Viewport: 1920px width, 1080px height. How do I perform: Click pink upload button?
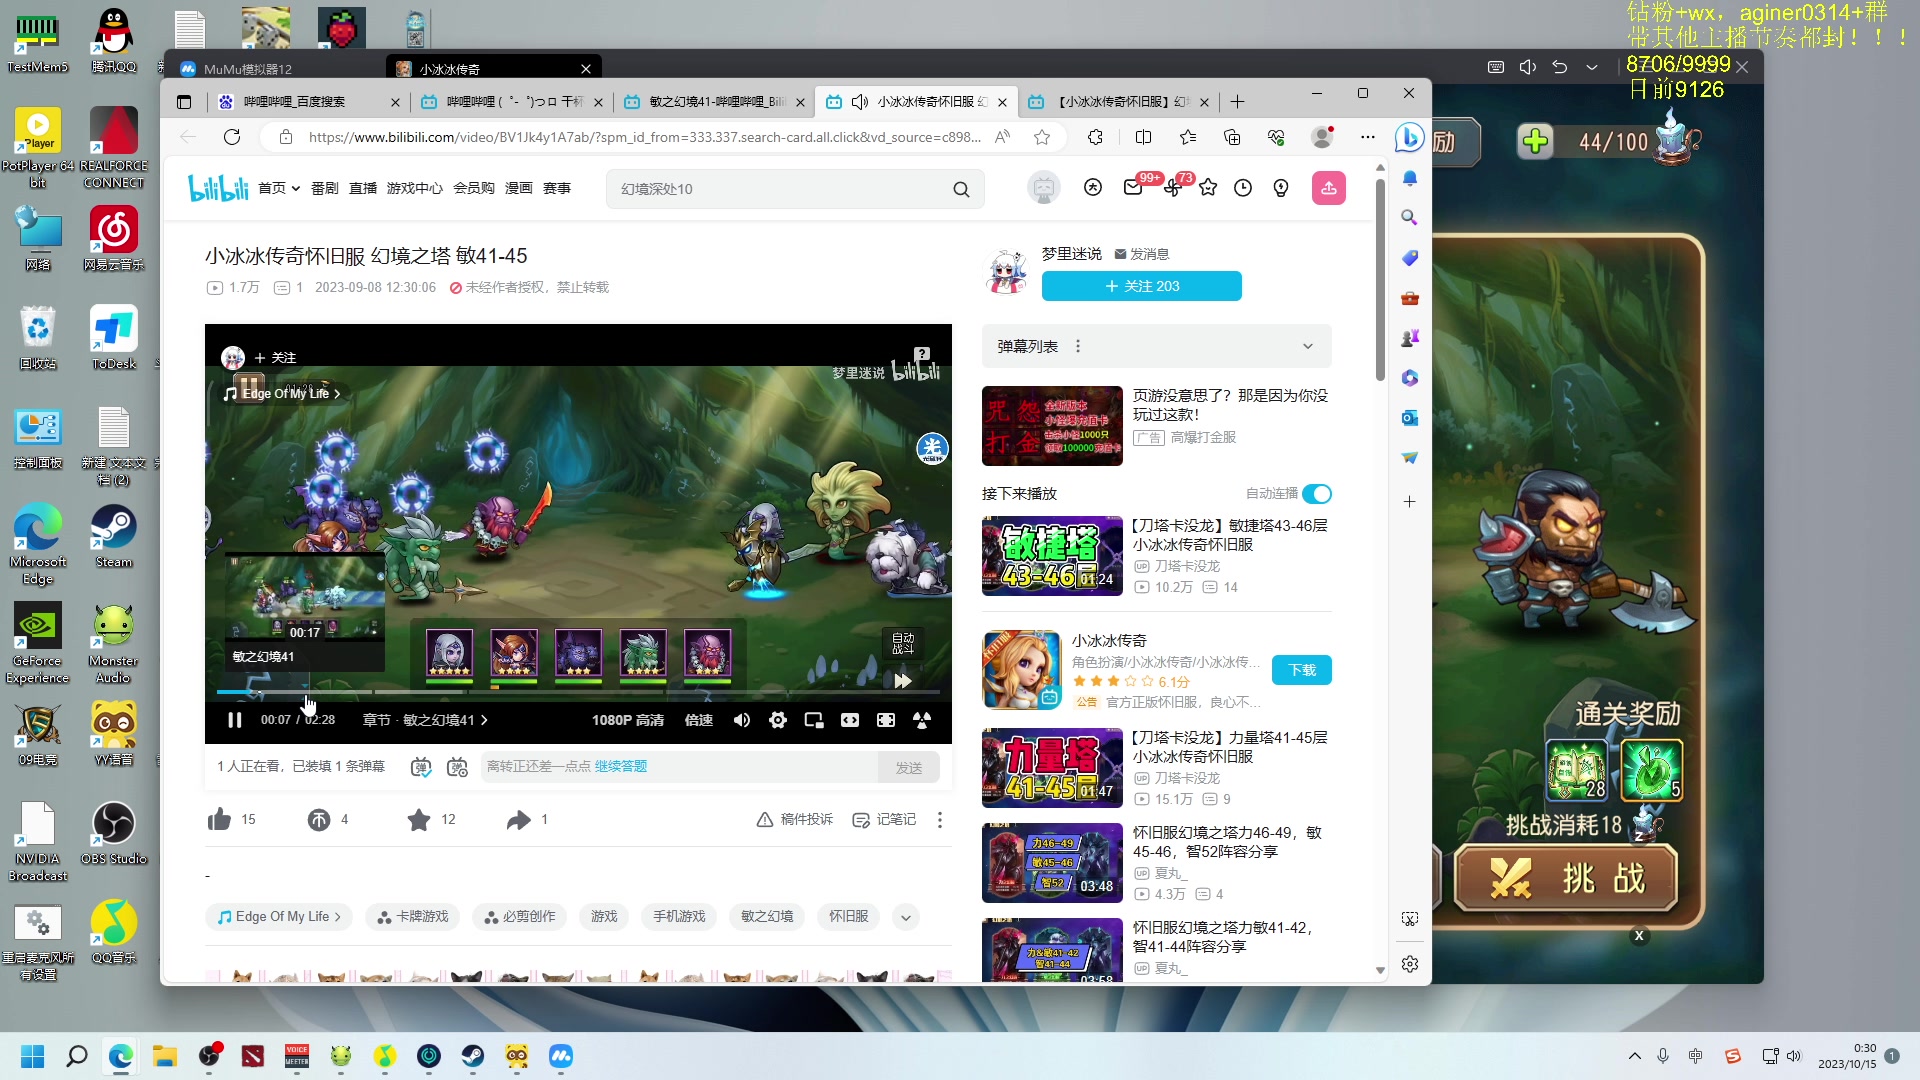click(1329, 188)
